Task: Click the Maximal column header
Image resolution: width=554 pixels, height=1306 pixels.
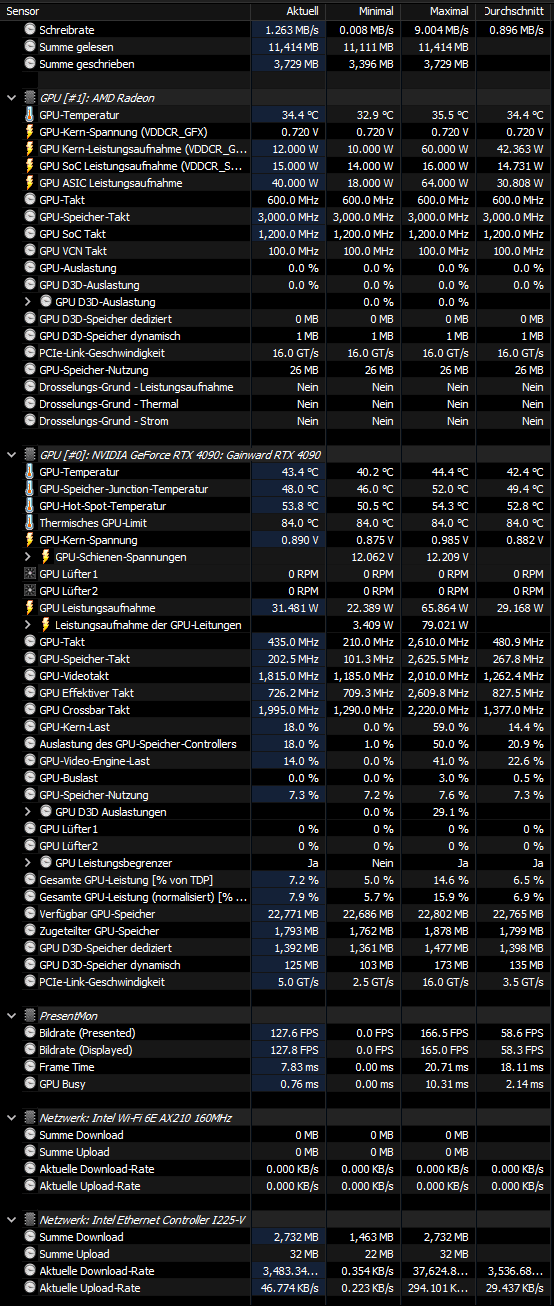Action: [x=439, y=10]
